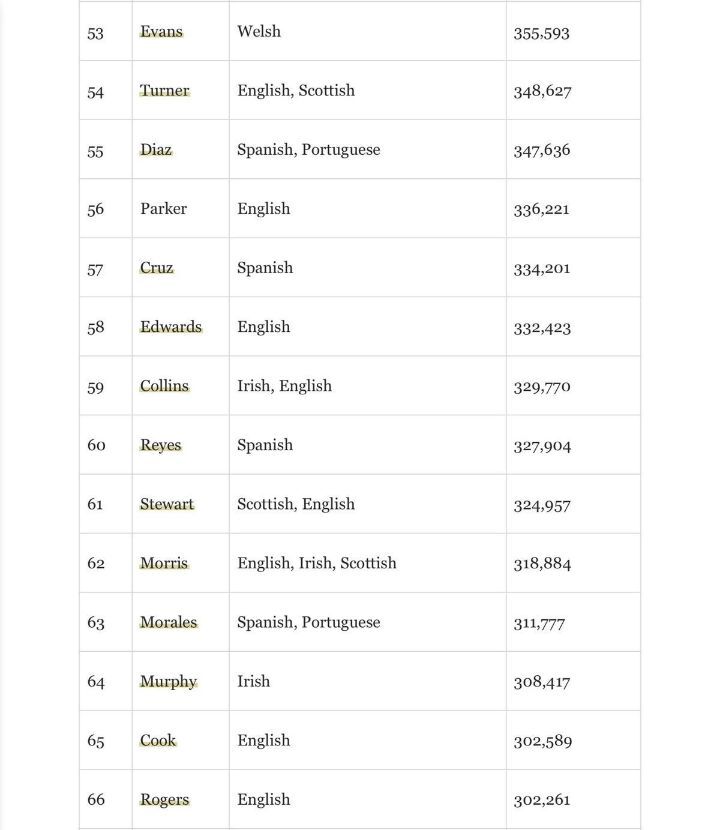
Task: Open the Diaz surname link
Action: coord(156,150)
